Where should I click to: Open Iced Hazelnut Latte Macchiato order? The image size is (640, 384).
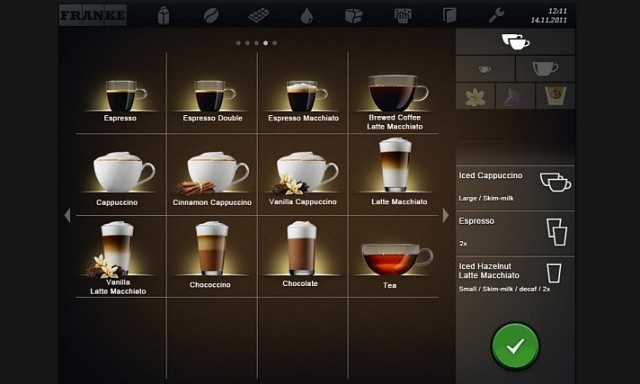point(515,277)
